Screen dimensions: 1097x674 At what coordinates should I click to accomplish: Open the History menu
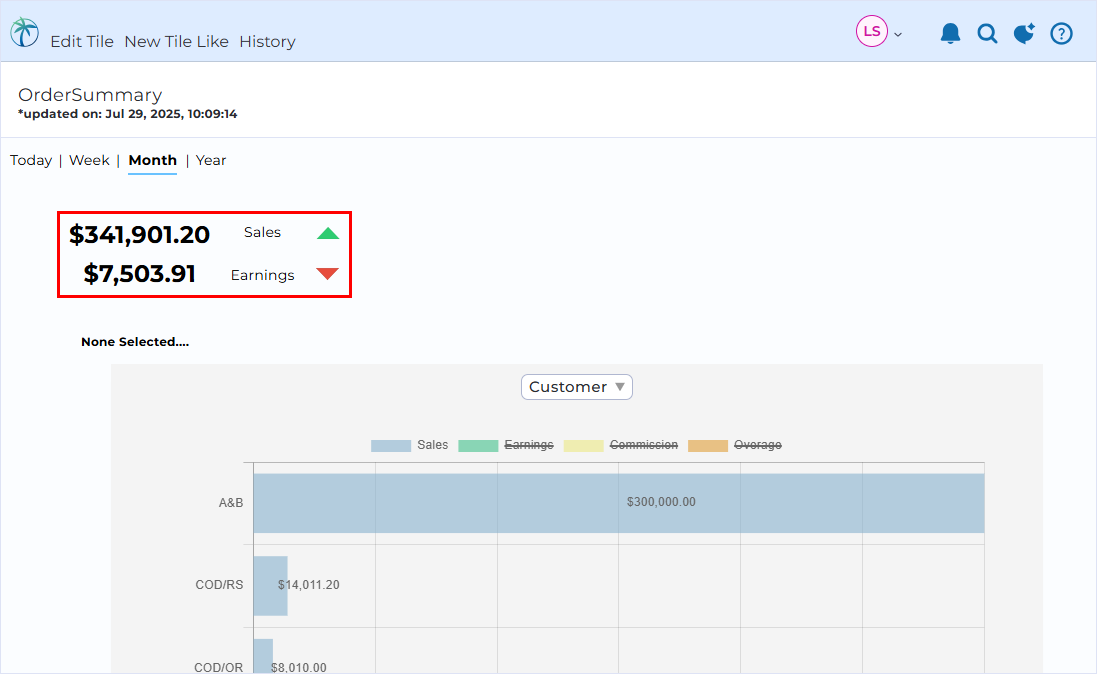pos(267,41)
